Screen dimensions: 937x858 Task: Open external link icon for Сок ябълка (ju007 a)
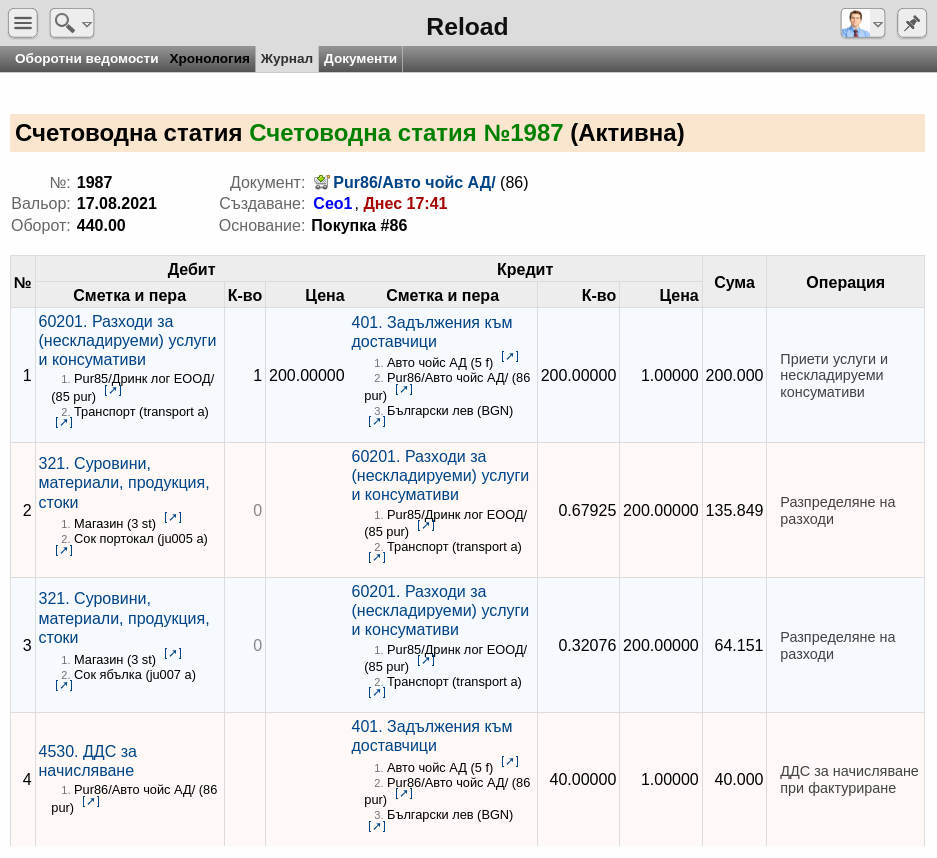click(63, 685)
